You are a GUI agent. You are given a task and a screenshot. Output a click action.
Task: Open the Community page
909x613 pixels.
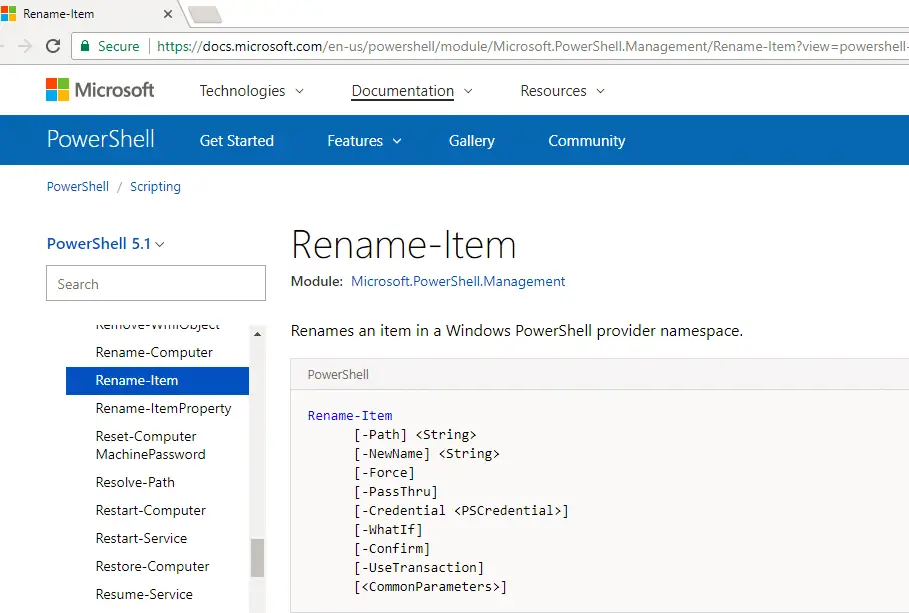pyautogui.click(x=587, y=140)
